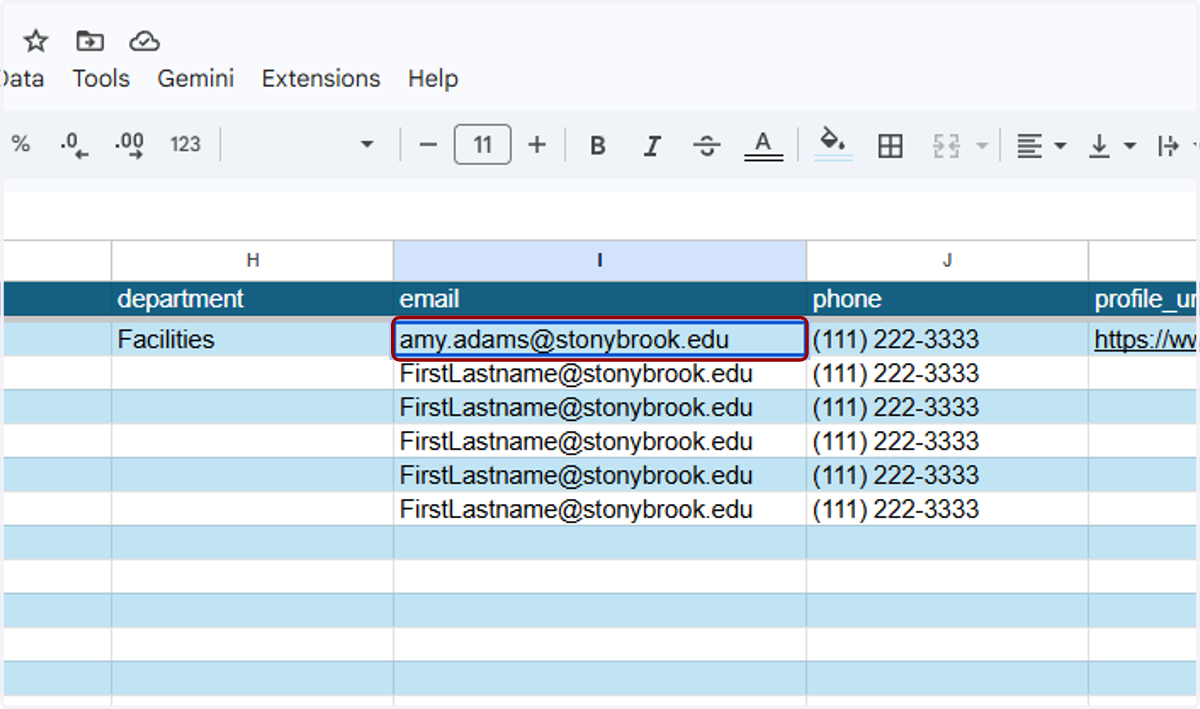Open the vertical align dropdown
1200x709 pixels.
pos(1112,146)
